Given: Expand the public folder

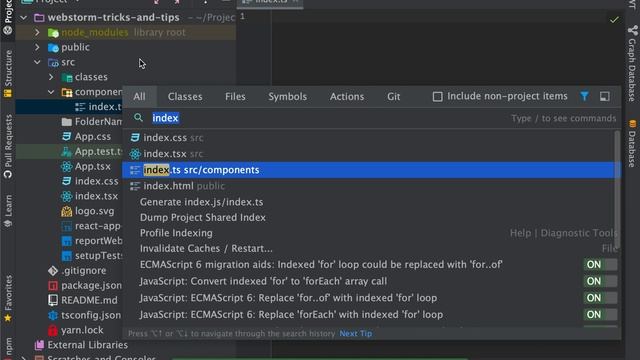Looking at the screenshot, I should (x=37, y=47).
